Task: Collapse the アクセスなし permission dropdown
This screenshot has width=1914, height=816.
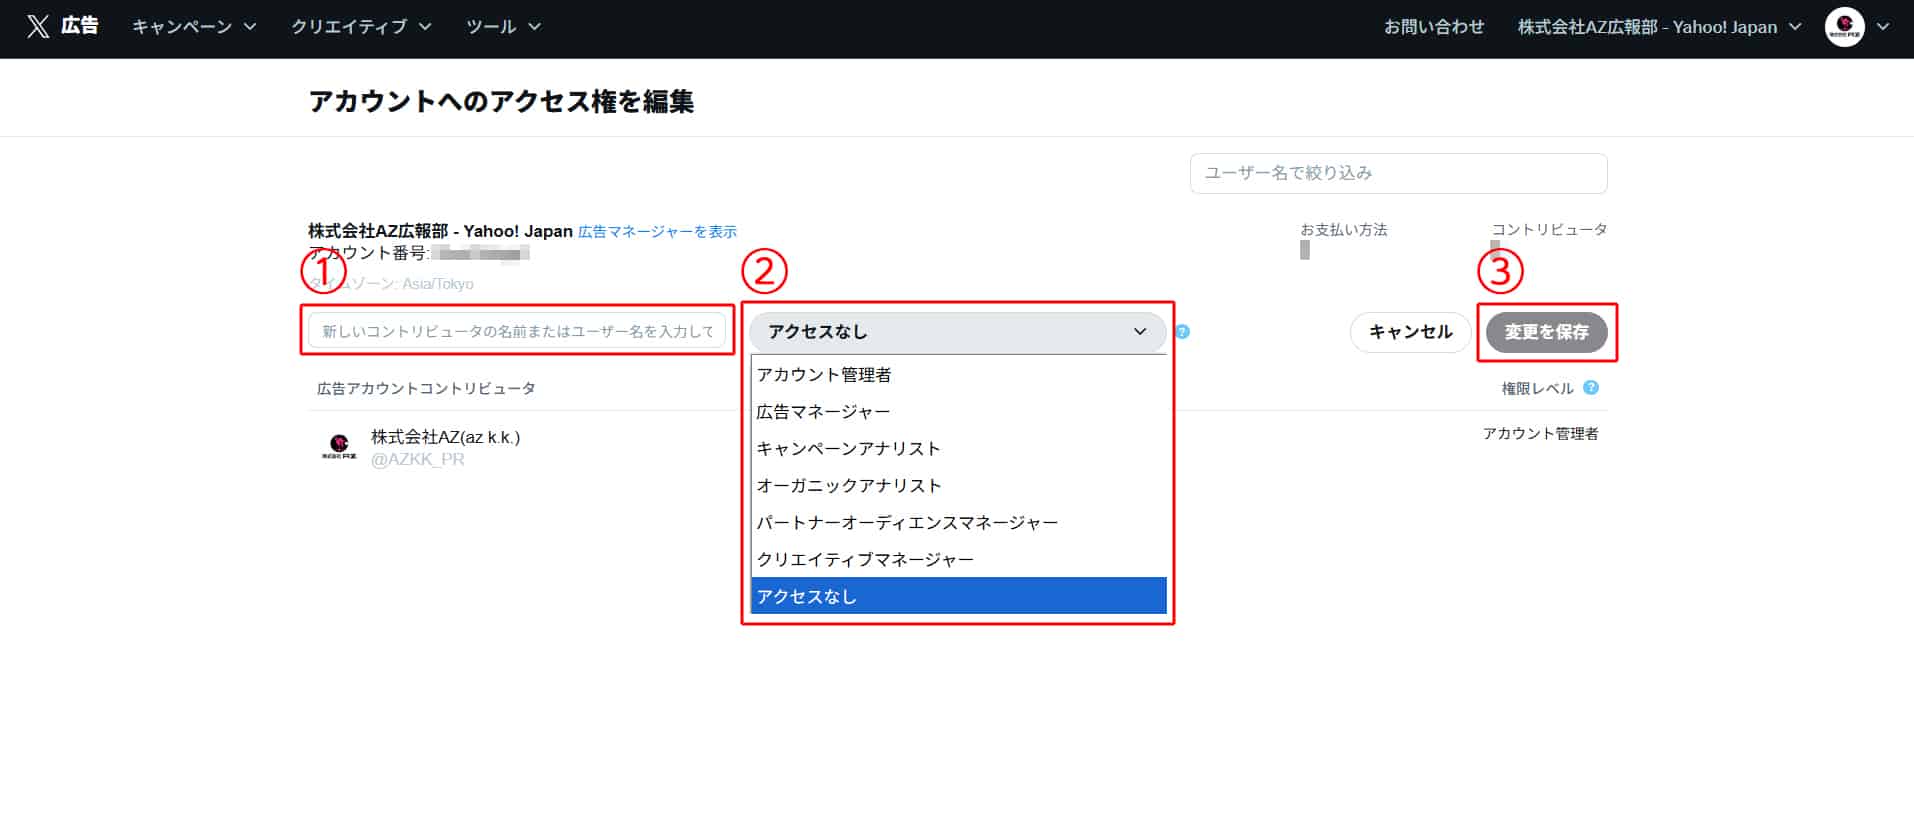Action: [957, 332]
